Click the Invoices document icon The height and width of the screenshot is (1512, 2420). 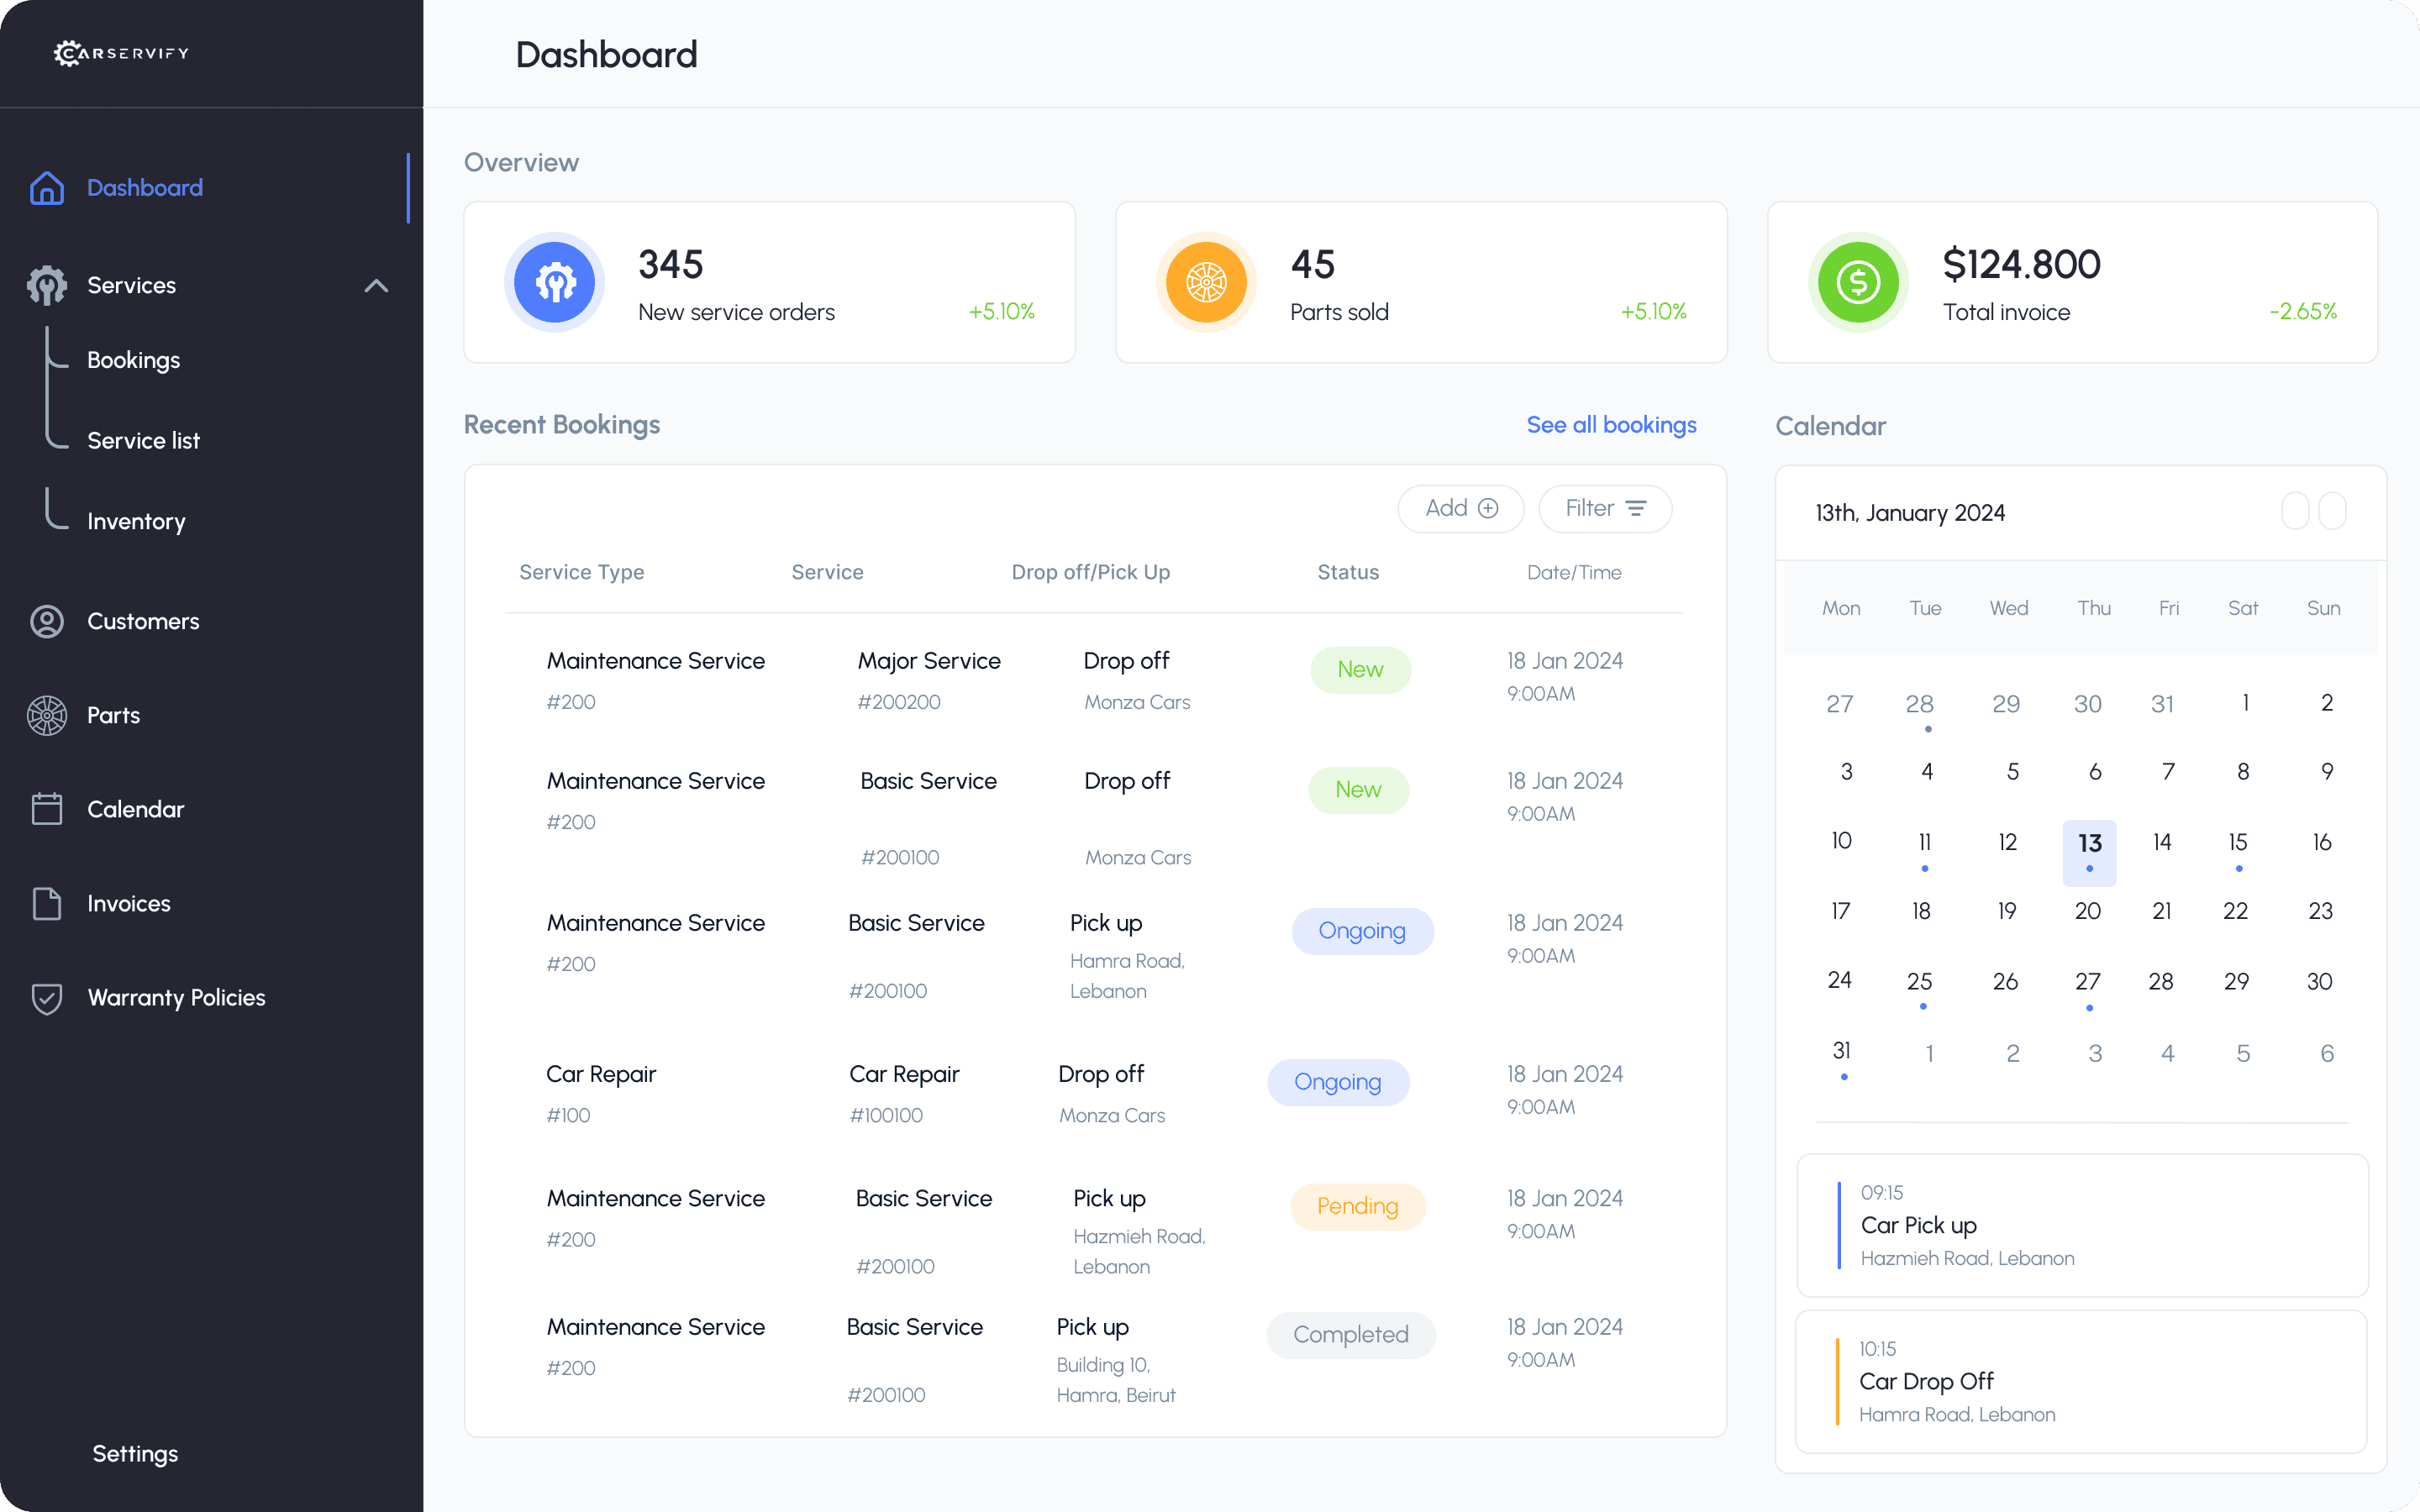[x=47, y=903]
